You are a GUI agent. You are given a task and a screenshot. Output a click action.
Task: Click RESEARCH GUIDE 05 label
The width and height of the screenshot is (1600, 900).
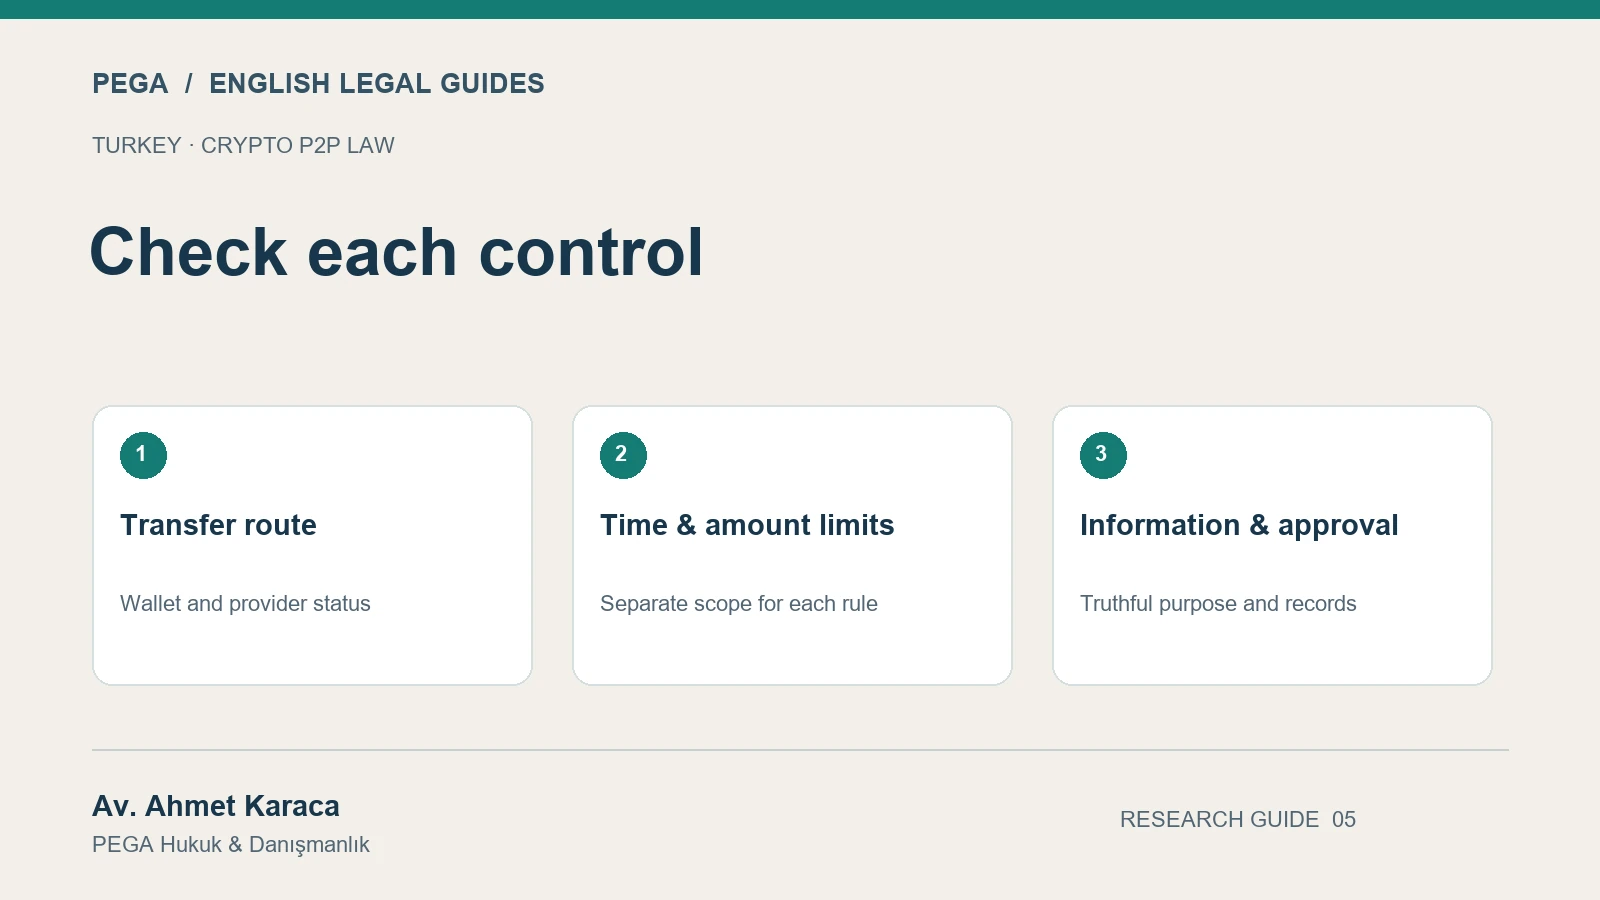coord(1238,820)
